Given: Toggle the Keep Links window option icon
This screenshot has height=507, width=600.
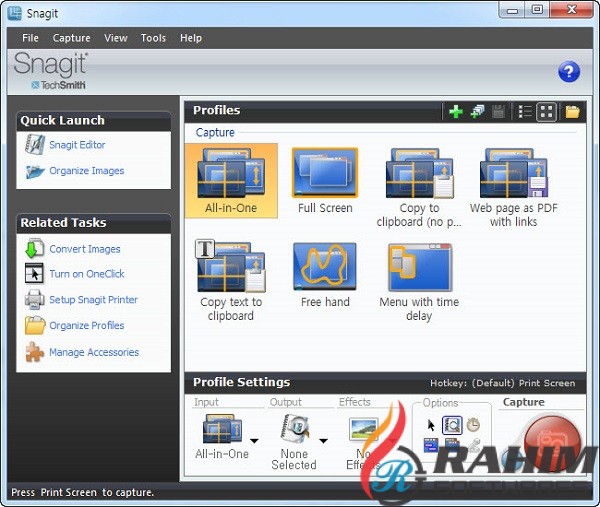Looking at the screenshot, I should 431,445.
